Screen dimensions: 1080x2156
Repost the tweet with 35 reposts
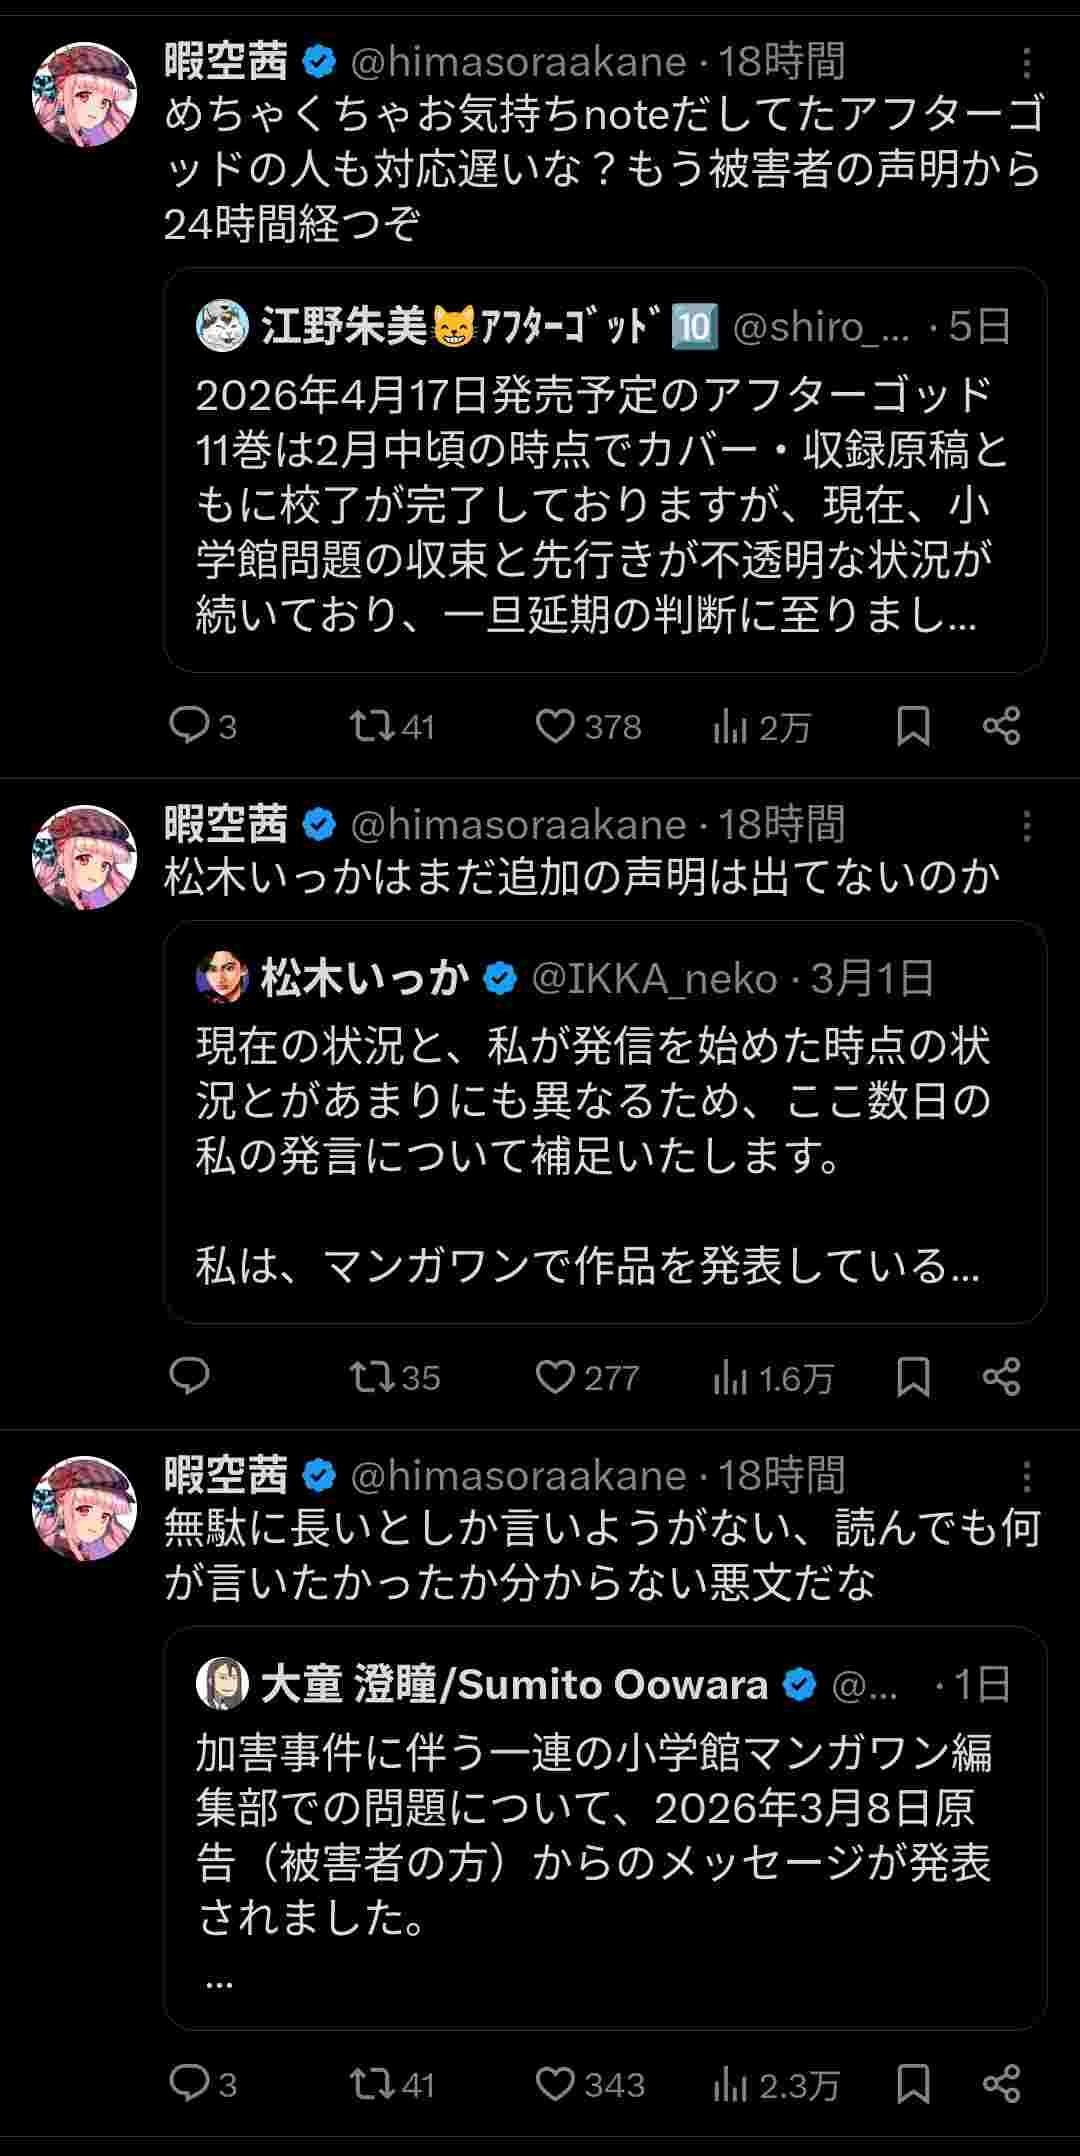coord(372,1376)
